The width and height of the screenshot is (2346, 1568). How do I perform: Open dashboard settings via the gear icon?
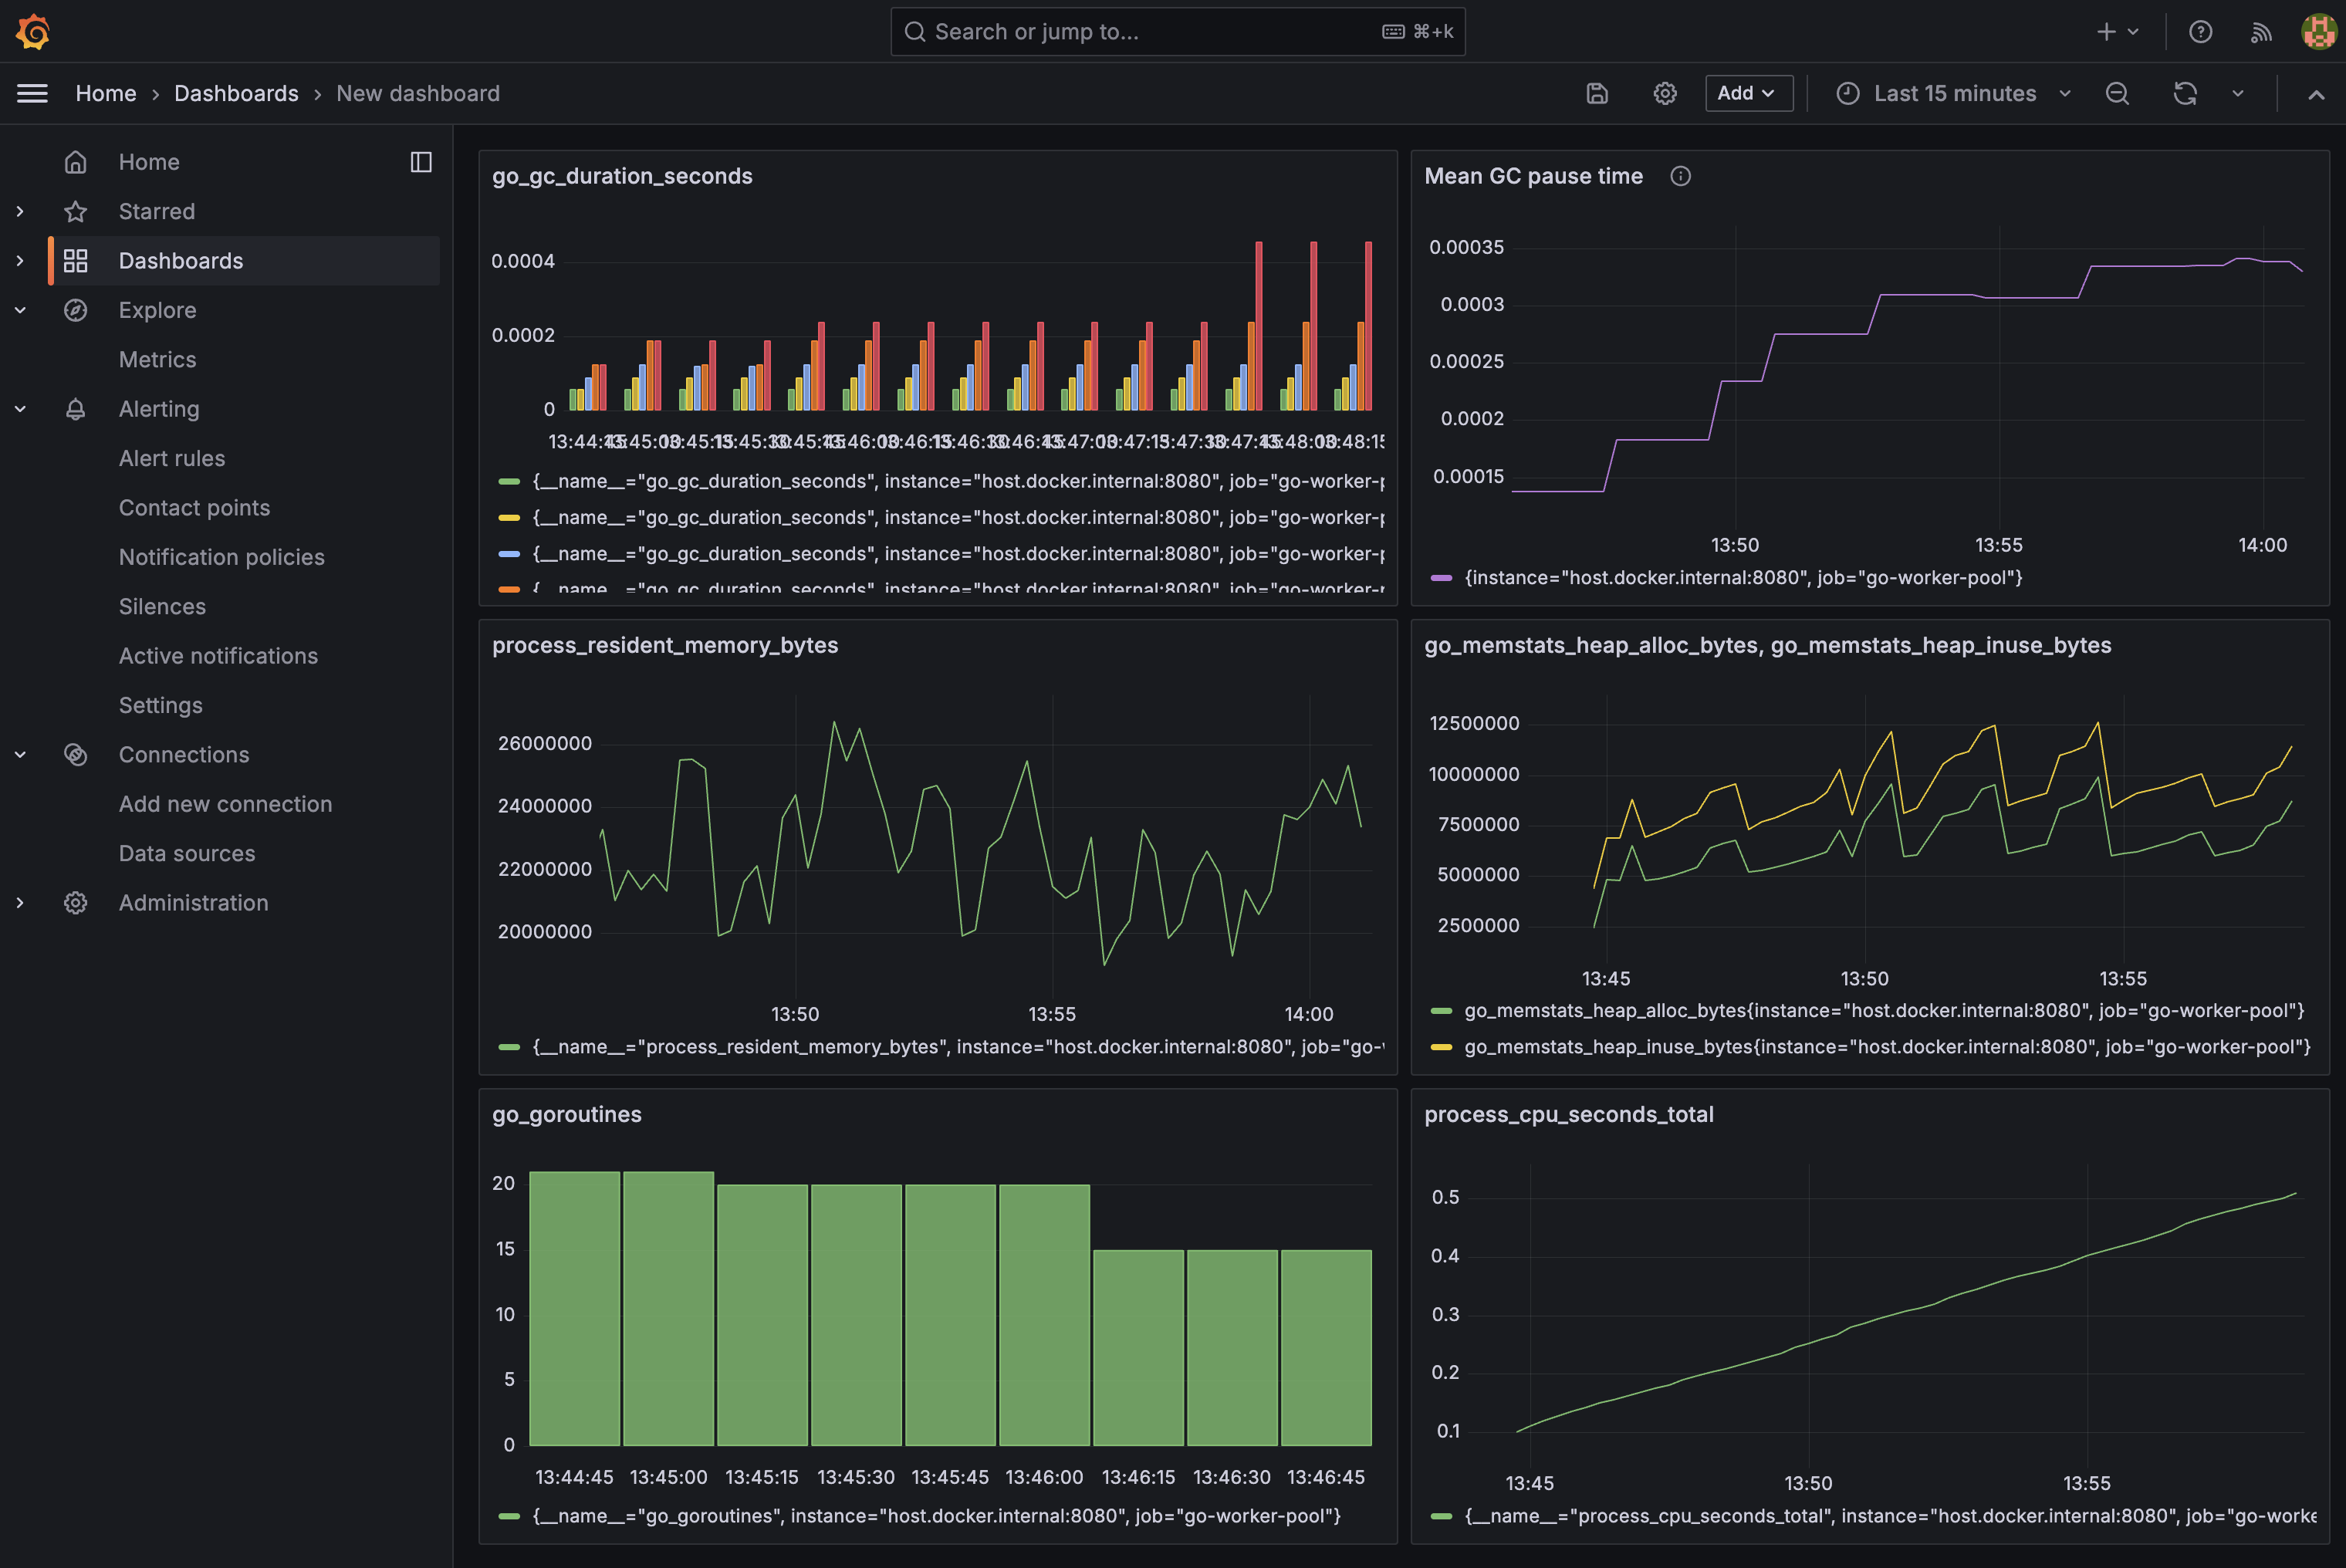[1664, 93]
